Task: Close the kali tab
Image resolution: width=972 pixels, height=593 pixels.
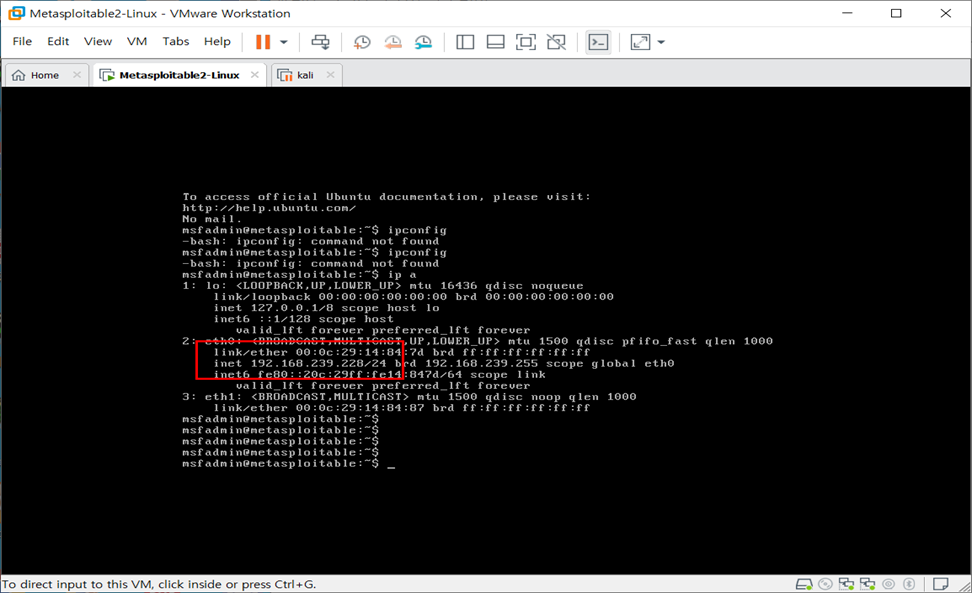Action: coord(330,75)
